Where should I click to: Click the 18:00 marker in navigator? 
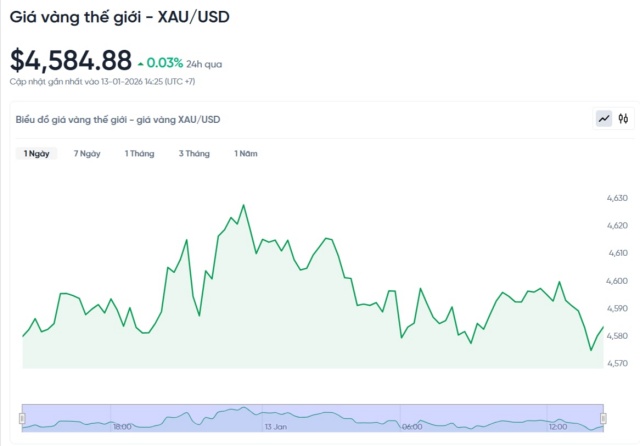pyautogui.click(x=122, y=426)
